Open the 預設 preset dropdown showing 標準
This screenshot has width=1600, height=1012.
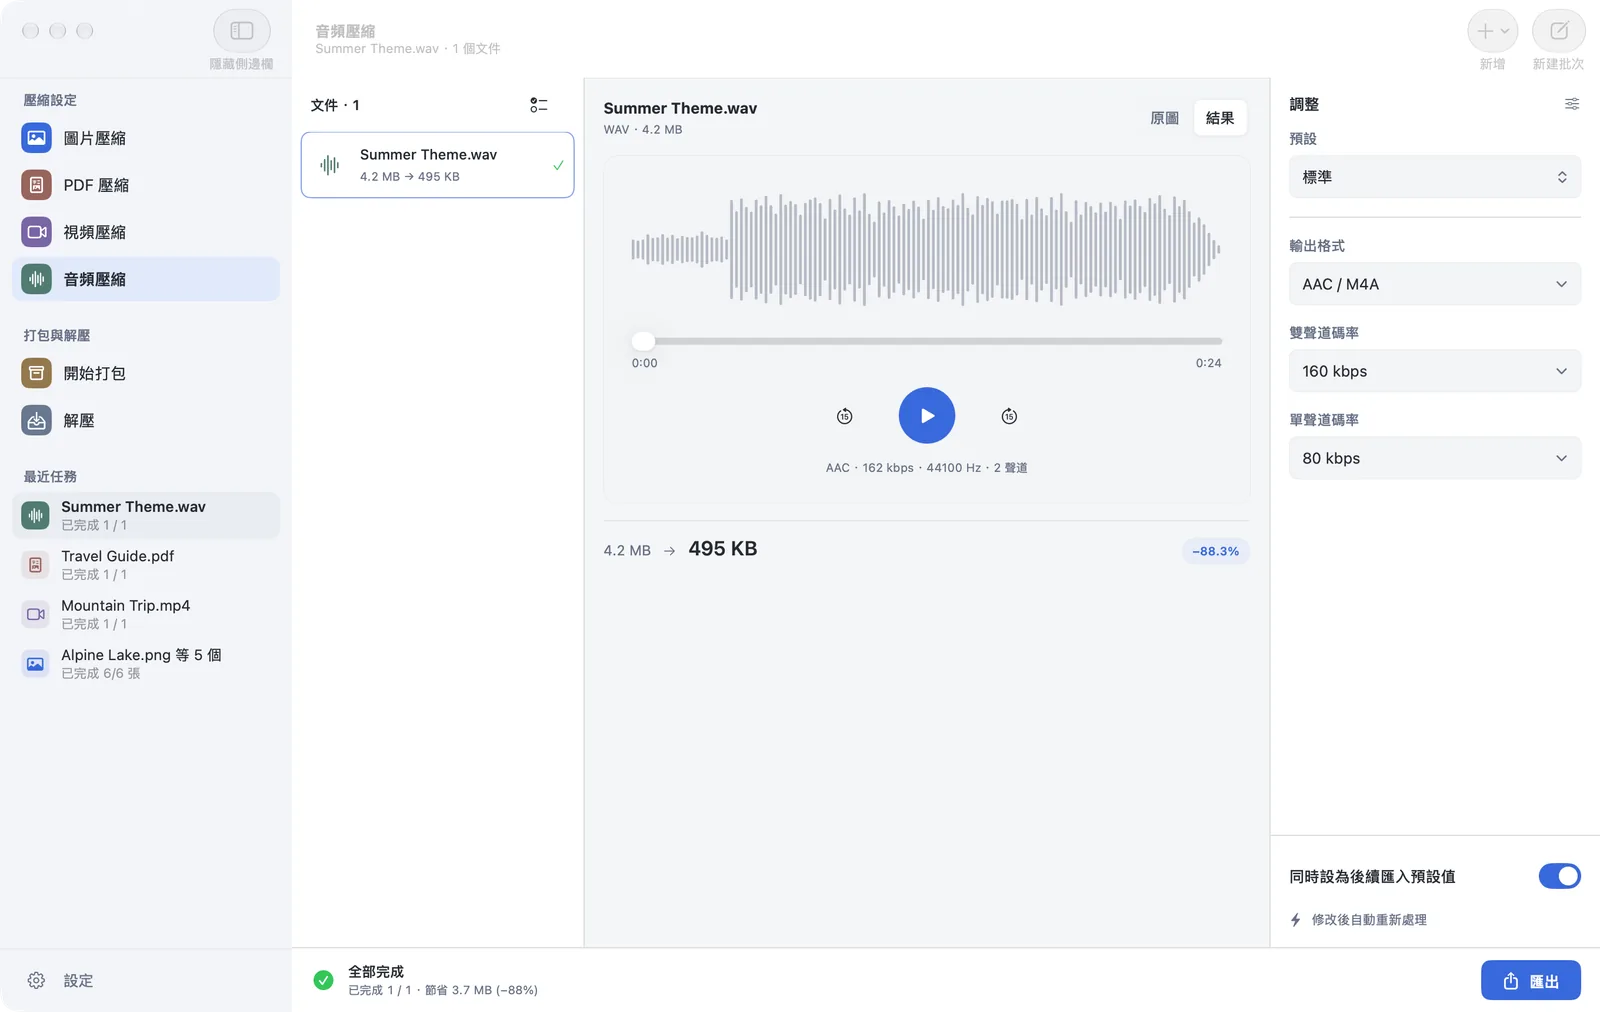pyautogui.click(x=1435, y=177)
